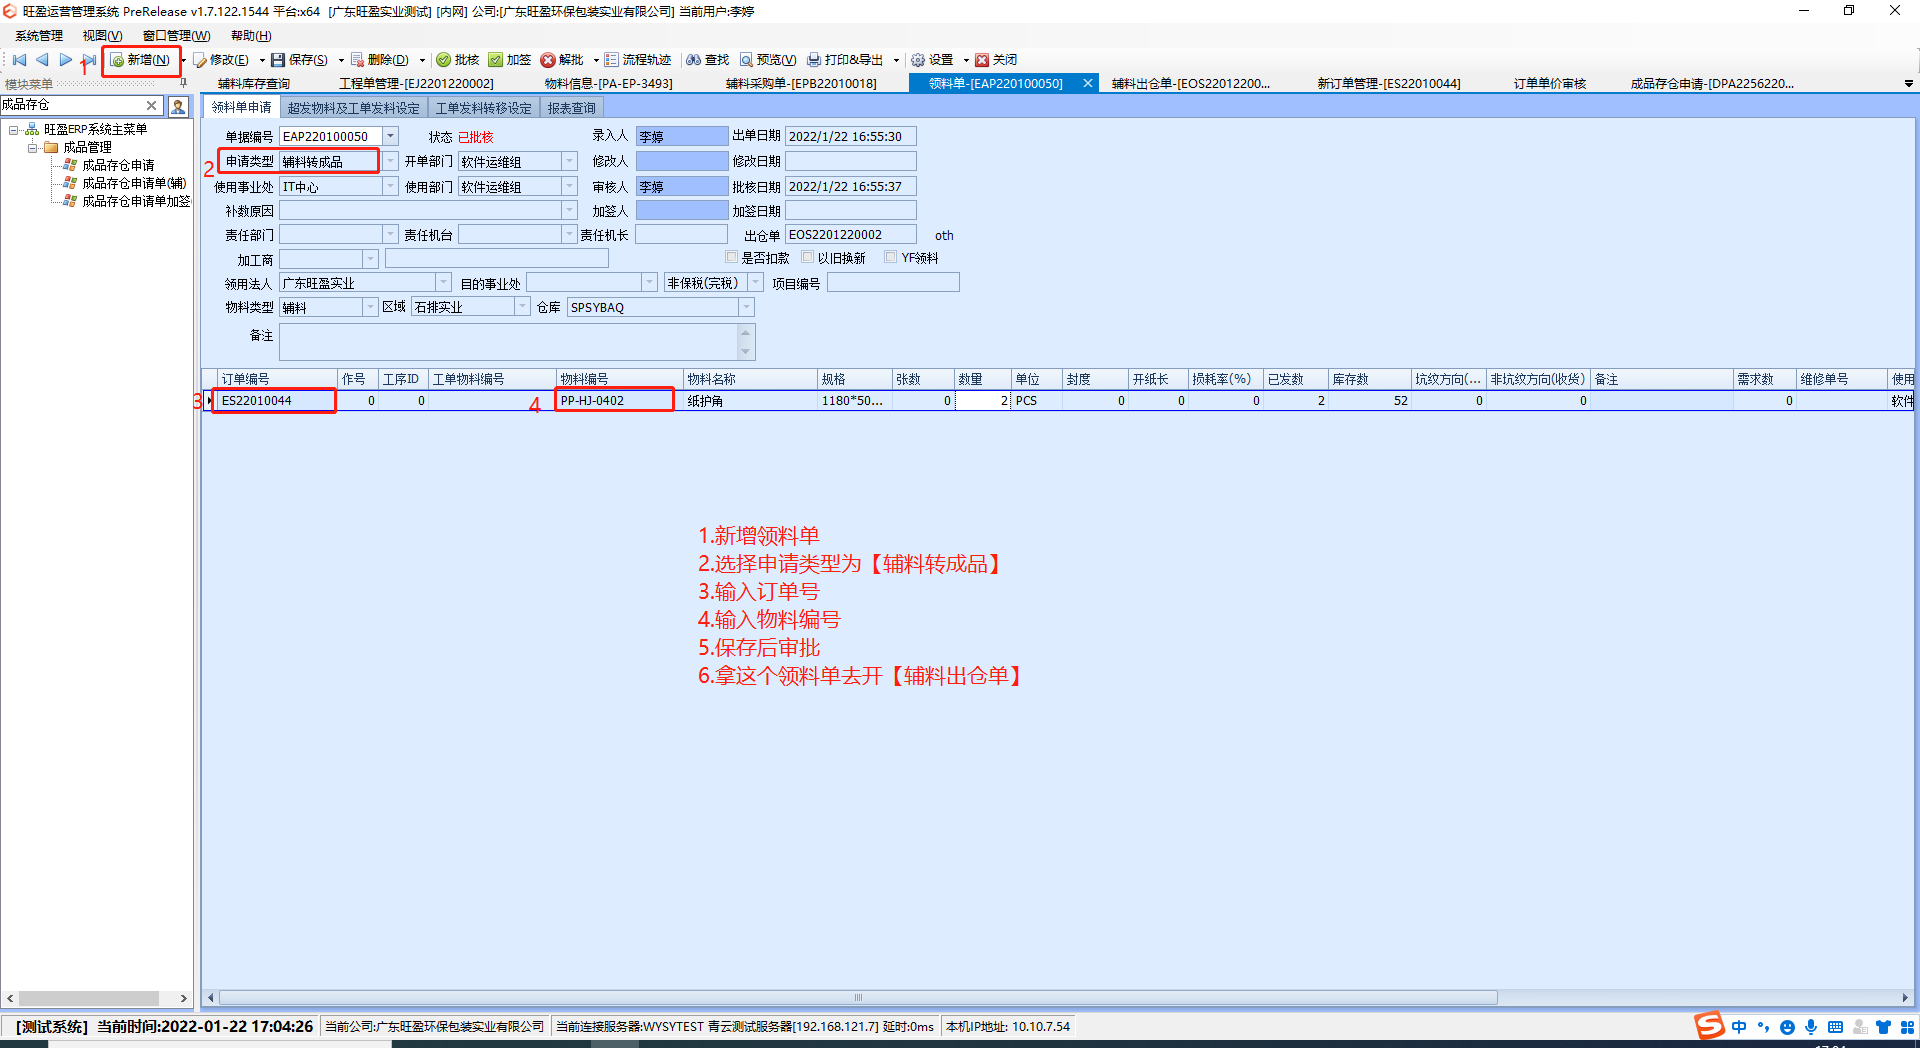Click the user icon beside module search
This screenshot has height=1048, width=1920.
click(178, 105)
